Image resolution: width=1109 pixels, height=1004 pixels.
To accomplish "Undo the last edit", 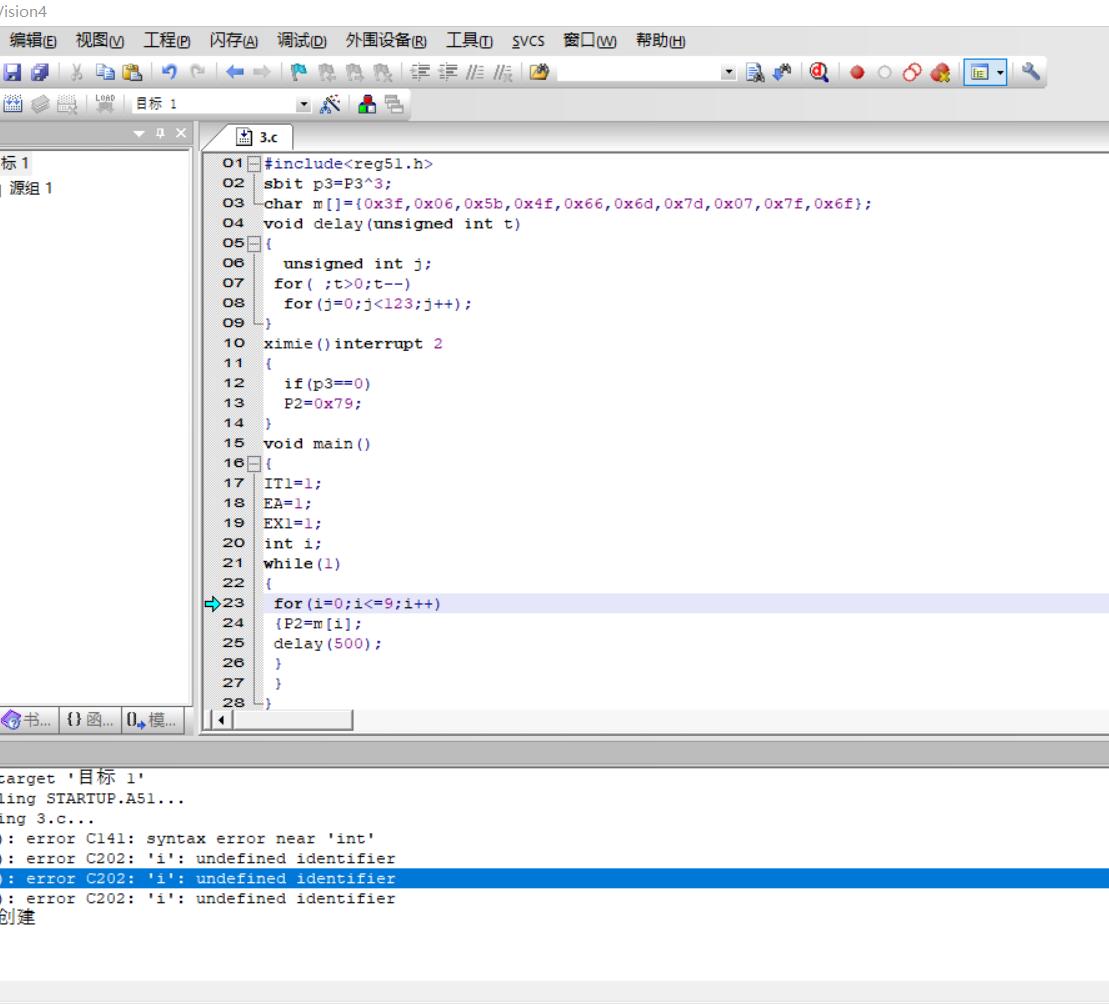I will pos(170,72).
